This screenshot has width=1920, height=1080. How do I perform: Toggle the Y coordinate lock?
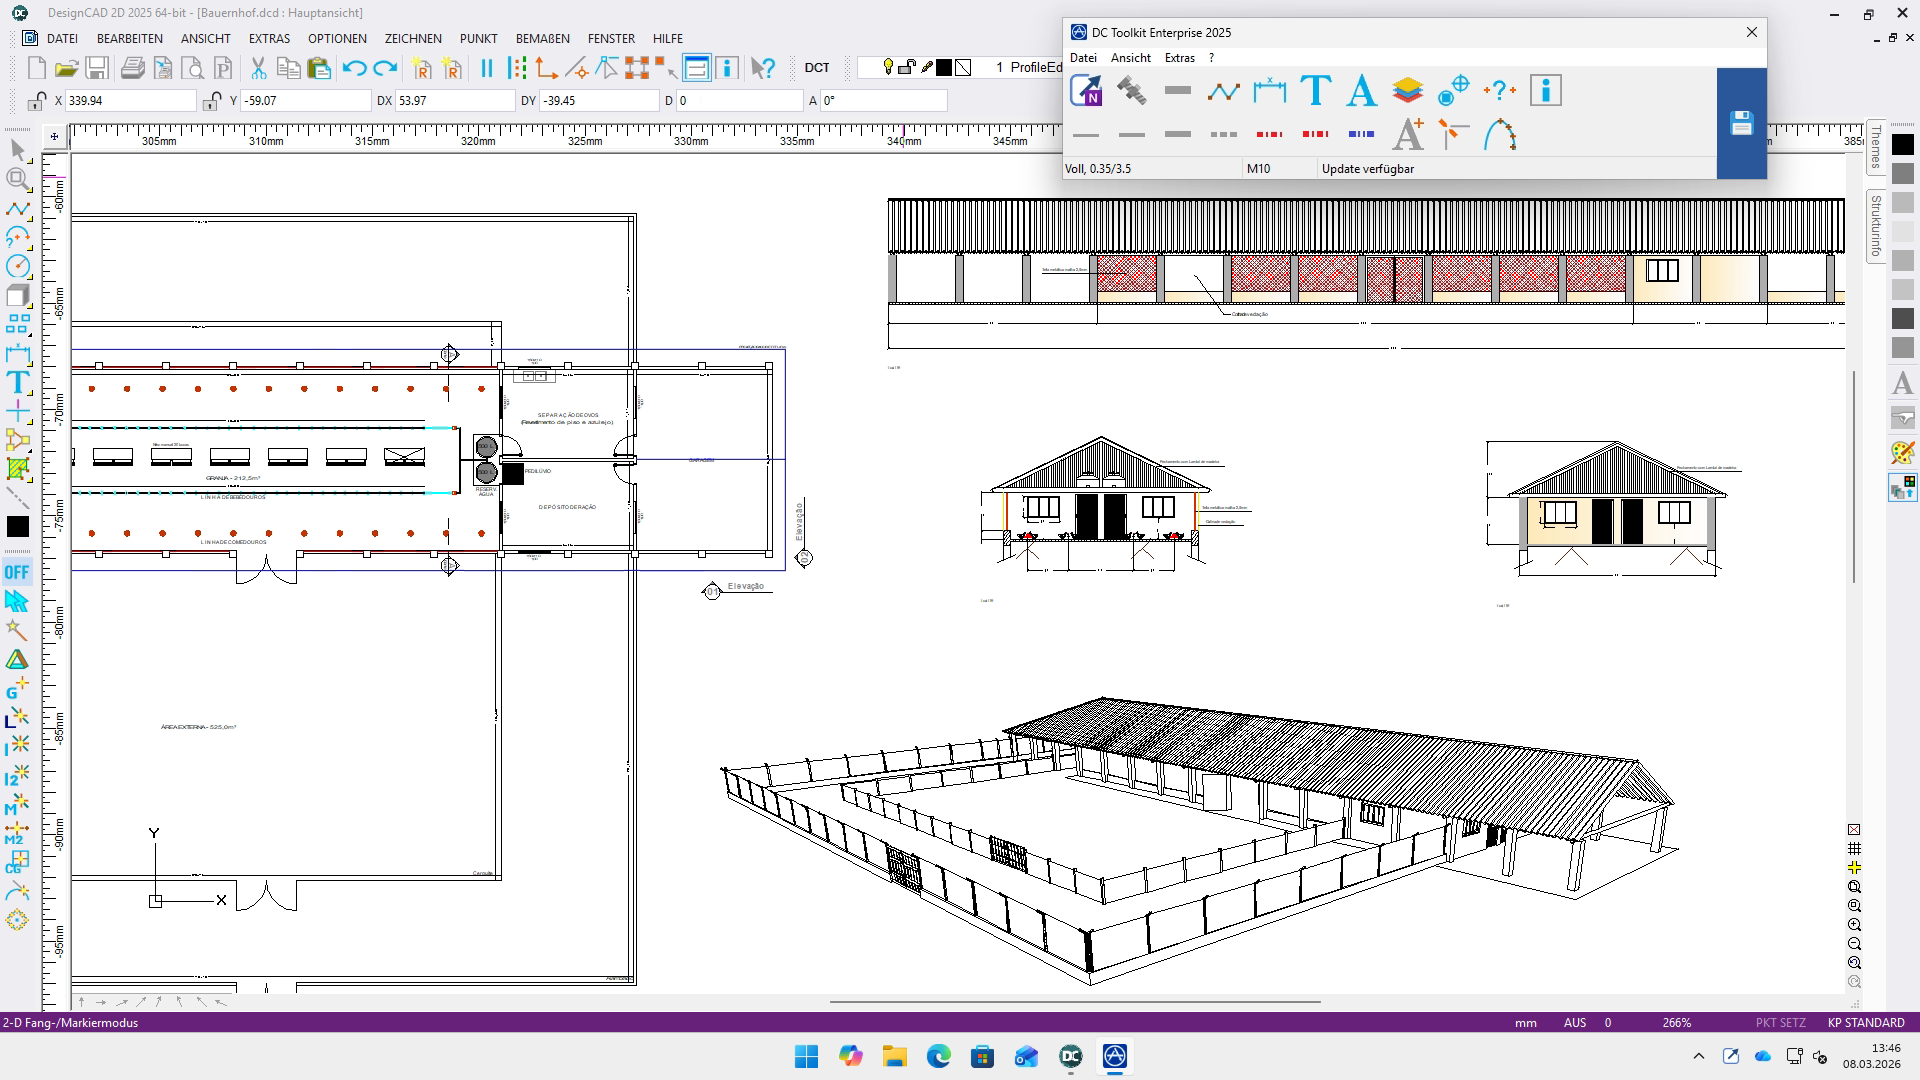(x=211, y=101)
